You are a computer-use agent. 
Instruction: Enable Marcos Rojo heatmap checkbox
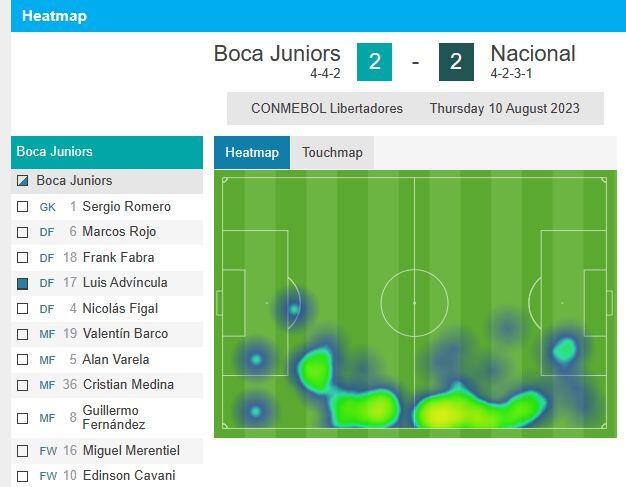tap(23, 232)
